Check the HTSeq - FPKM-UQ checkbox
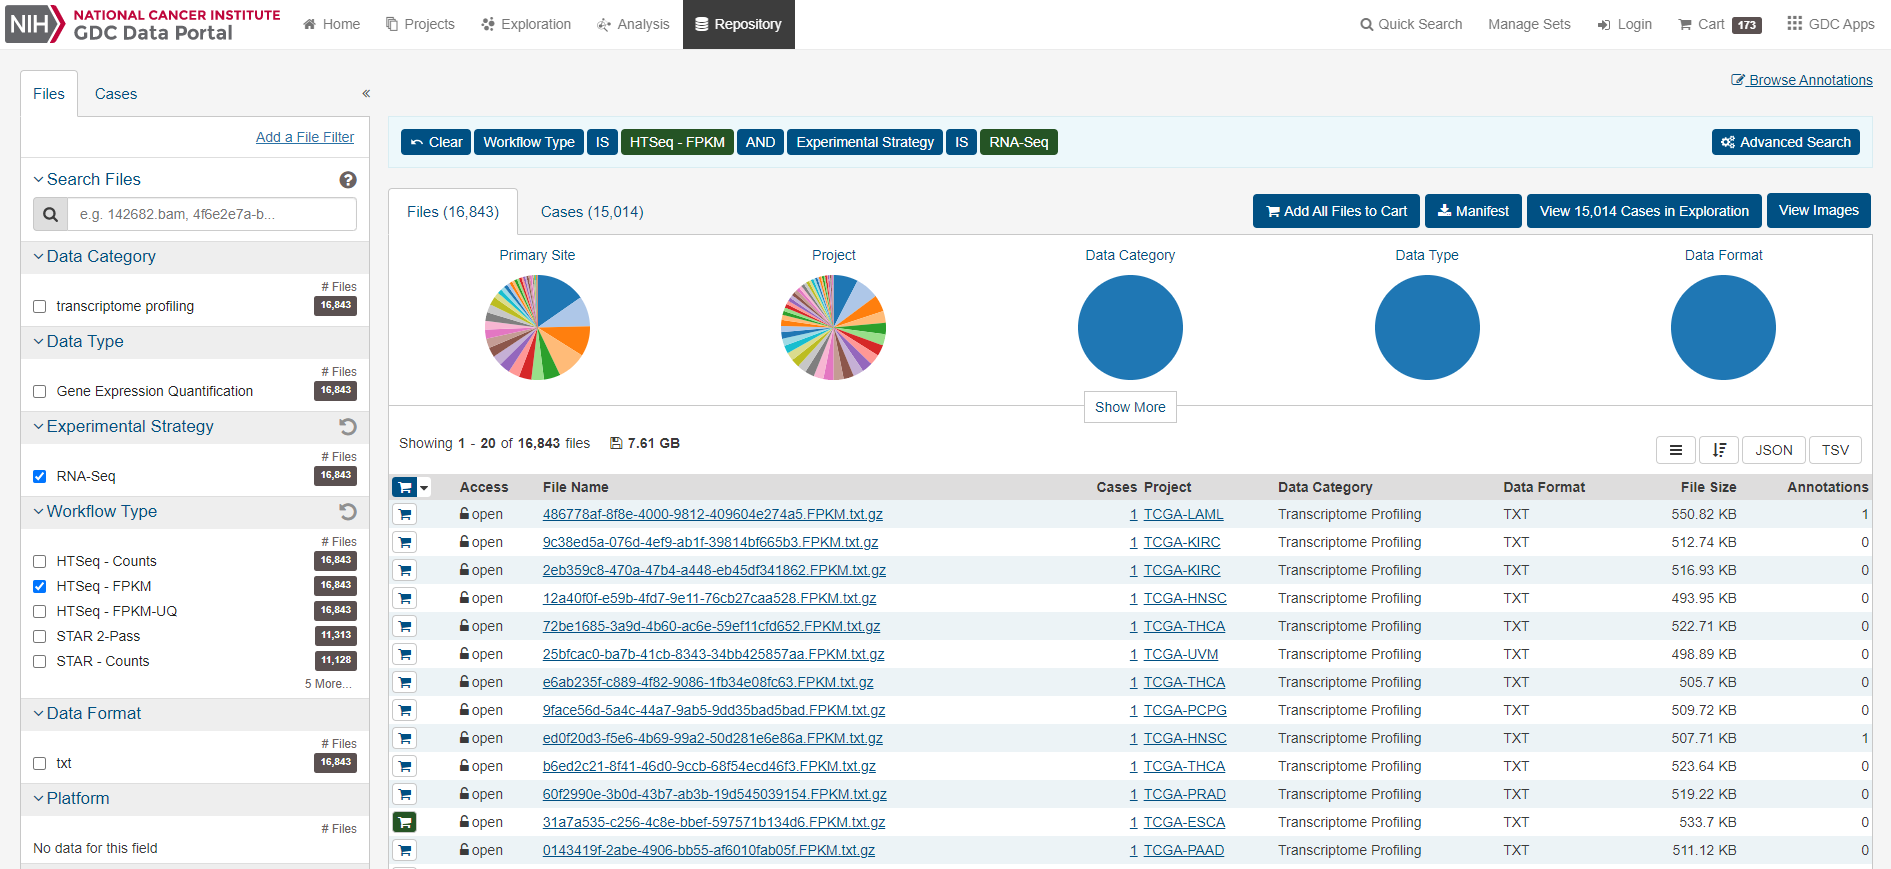Screen dimensions: 1891x869 tap(40, 612)
